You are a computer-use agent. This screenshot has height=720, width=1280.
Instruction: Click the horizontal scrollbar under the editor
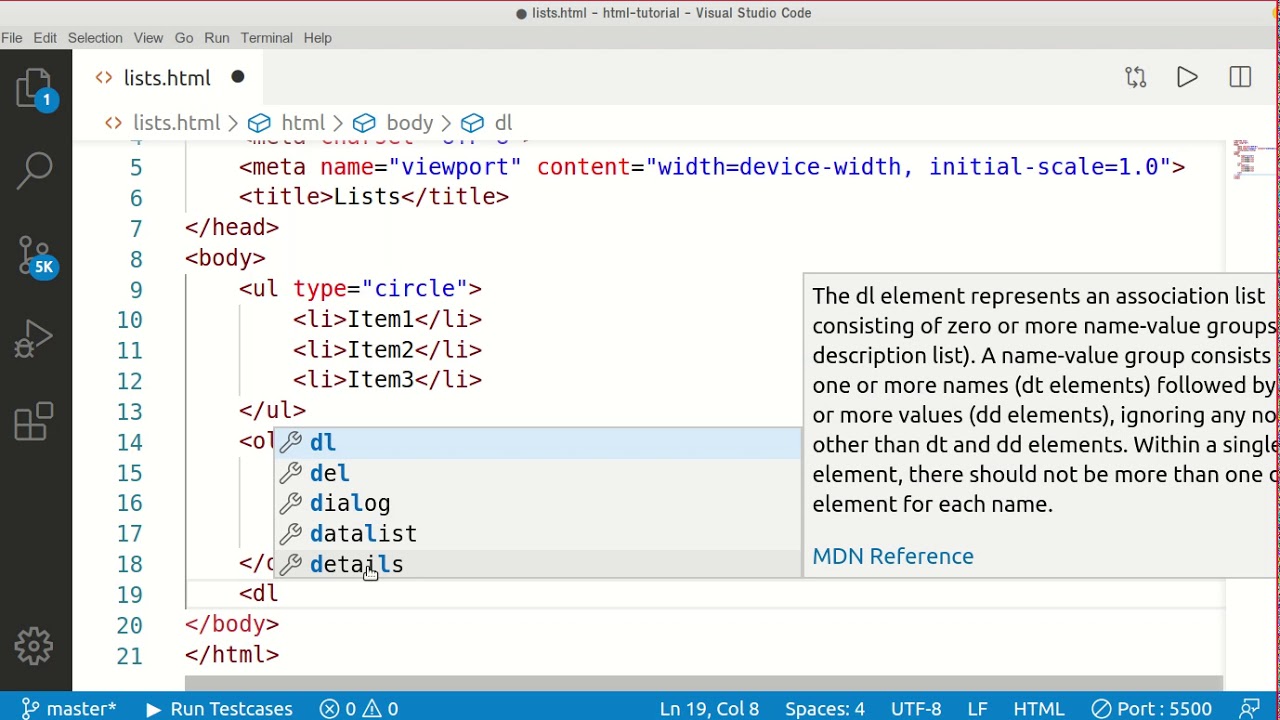tap(704, 682)
